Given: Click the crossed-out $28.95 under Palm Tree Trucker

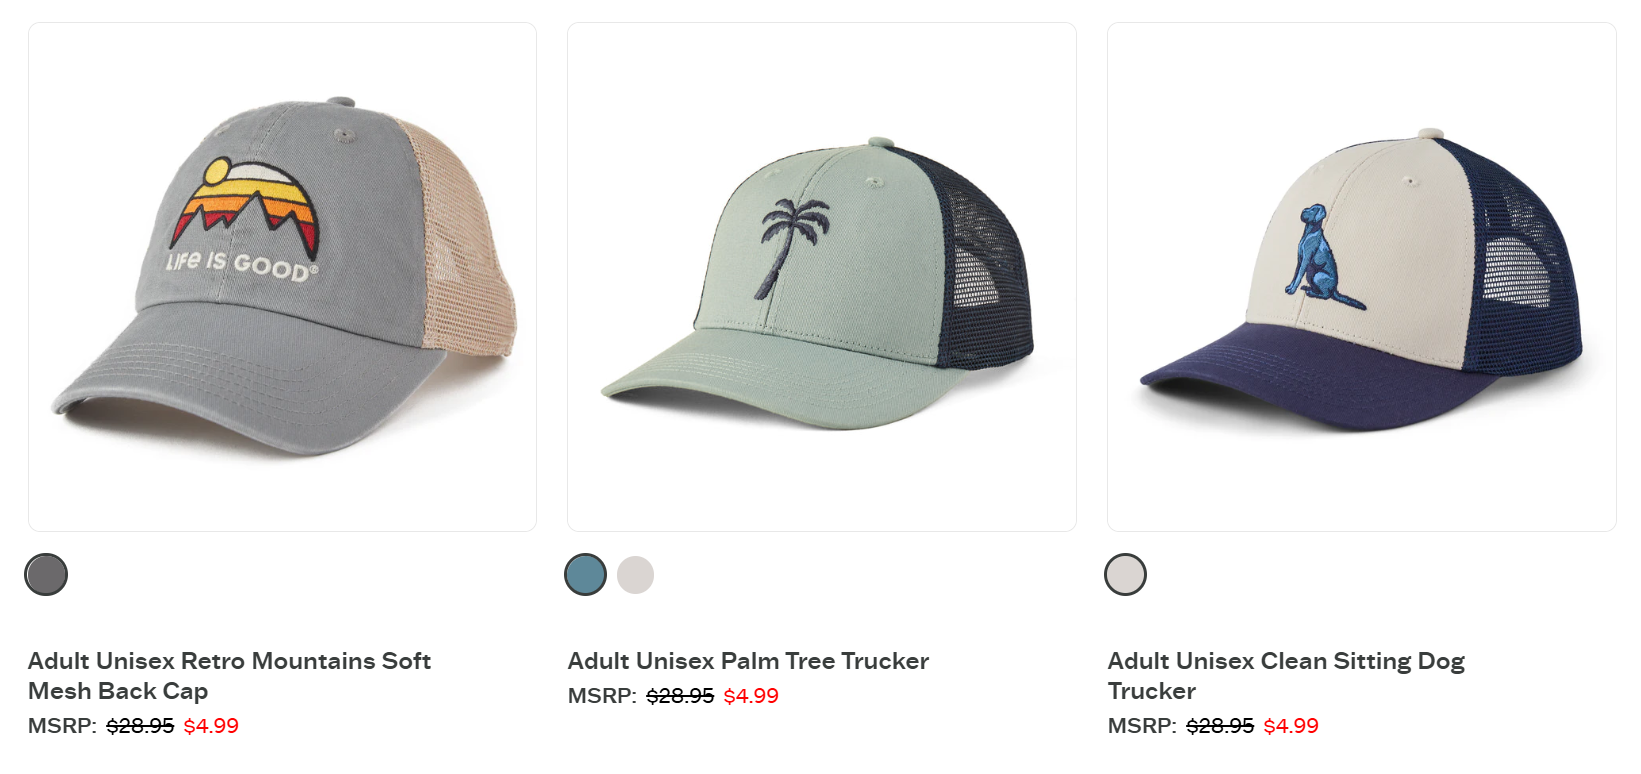Looking at the screenshot, I should click(680, 696).
